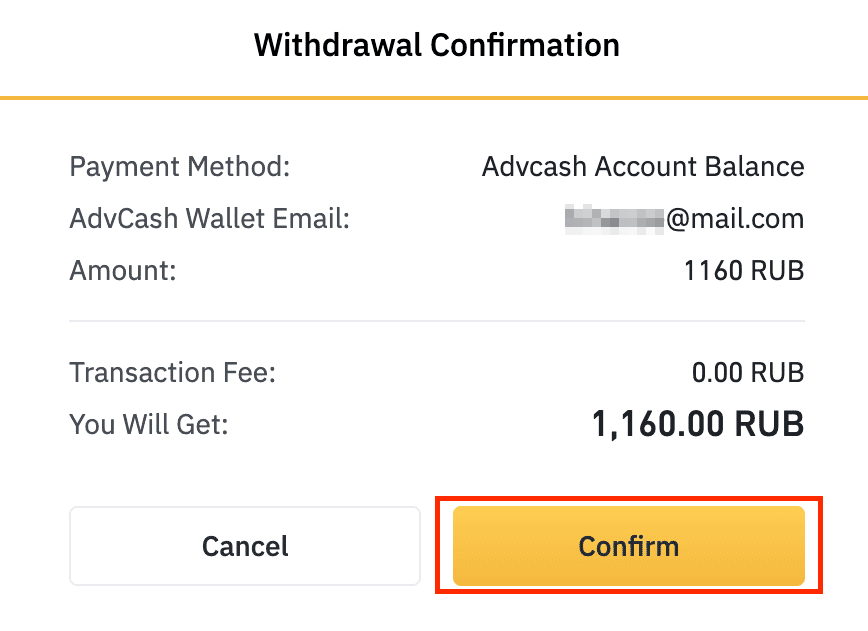Select the AdvCash Wallet Email label

[x=209, y=218]
